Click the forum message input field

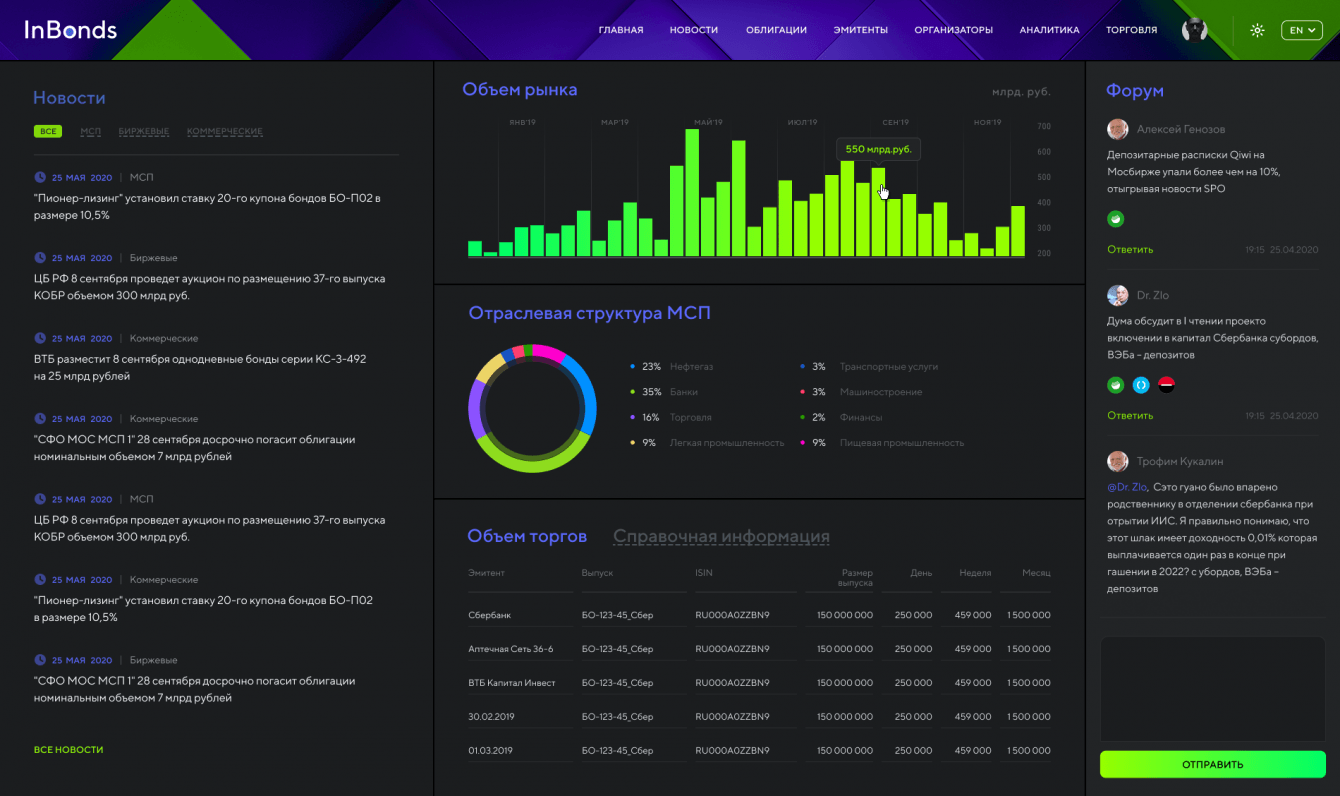pyautogui.click(x=1212, y=689)
